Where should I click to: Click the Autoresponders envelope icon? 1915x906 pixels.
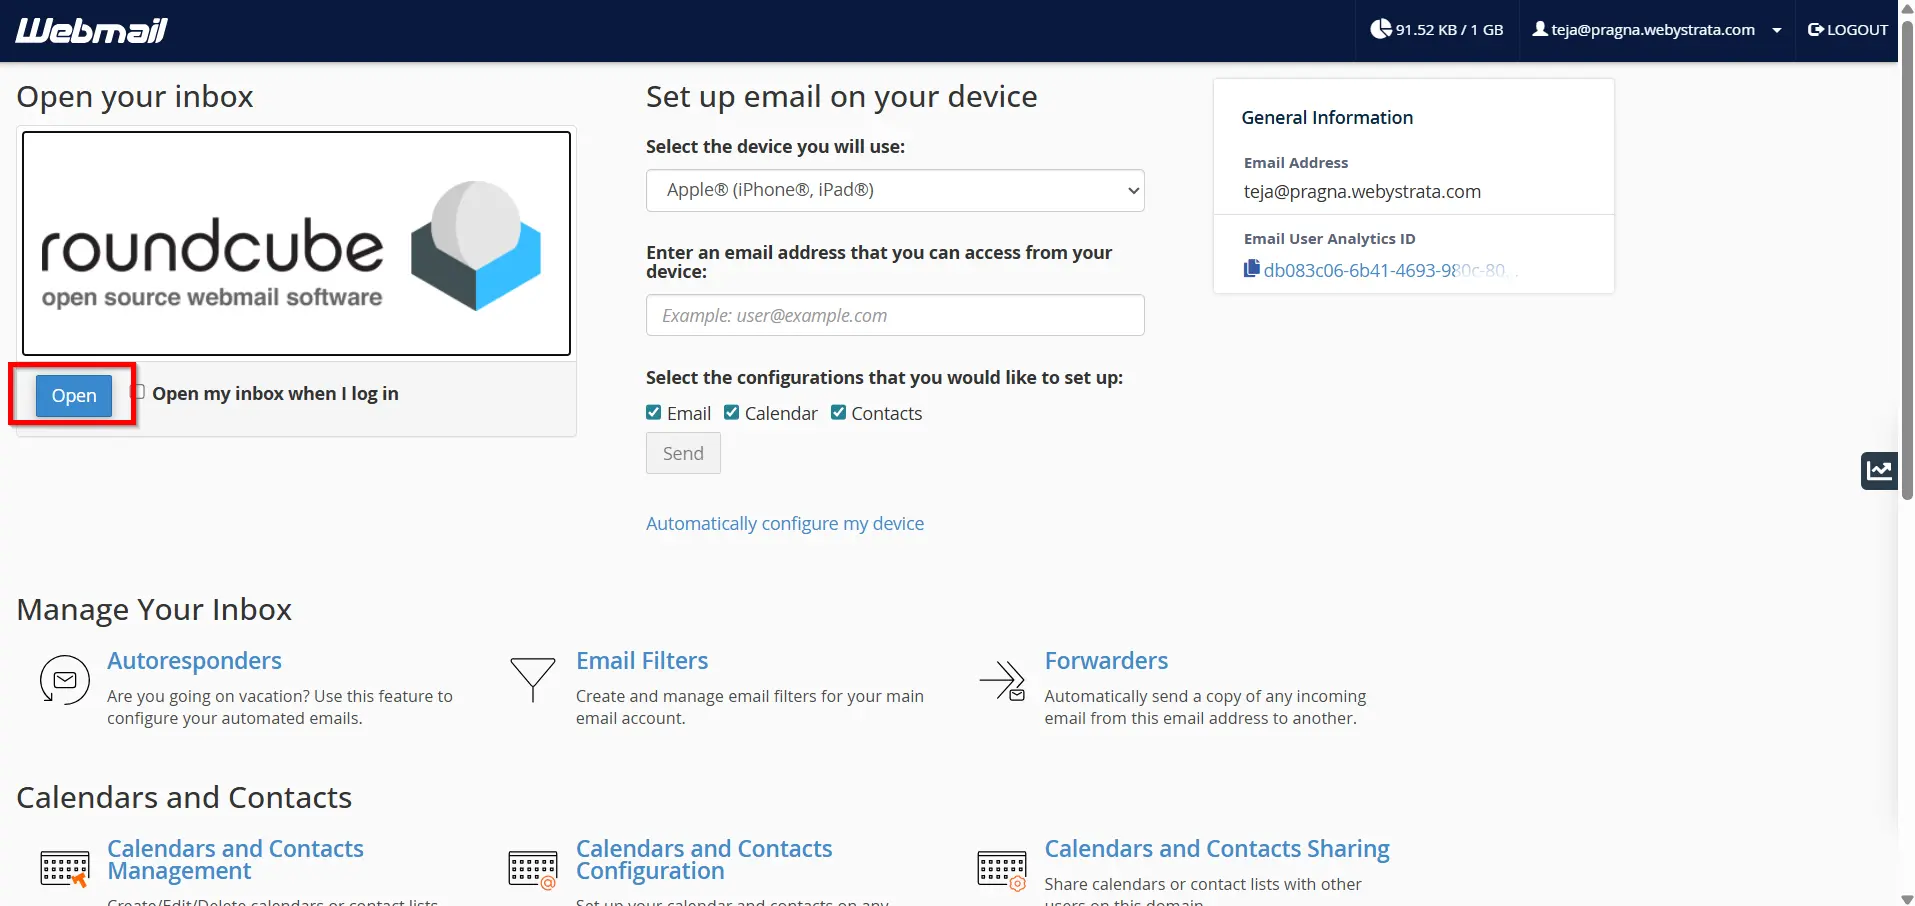click(x=65, y=680)
